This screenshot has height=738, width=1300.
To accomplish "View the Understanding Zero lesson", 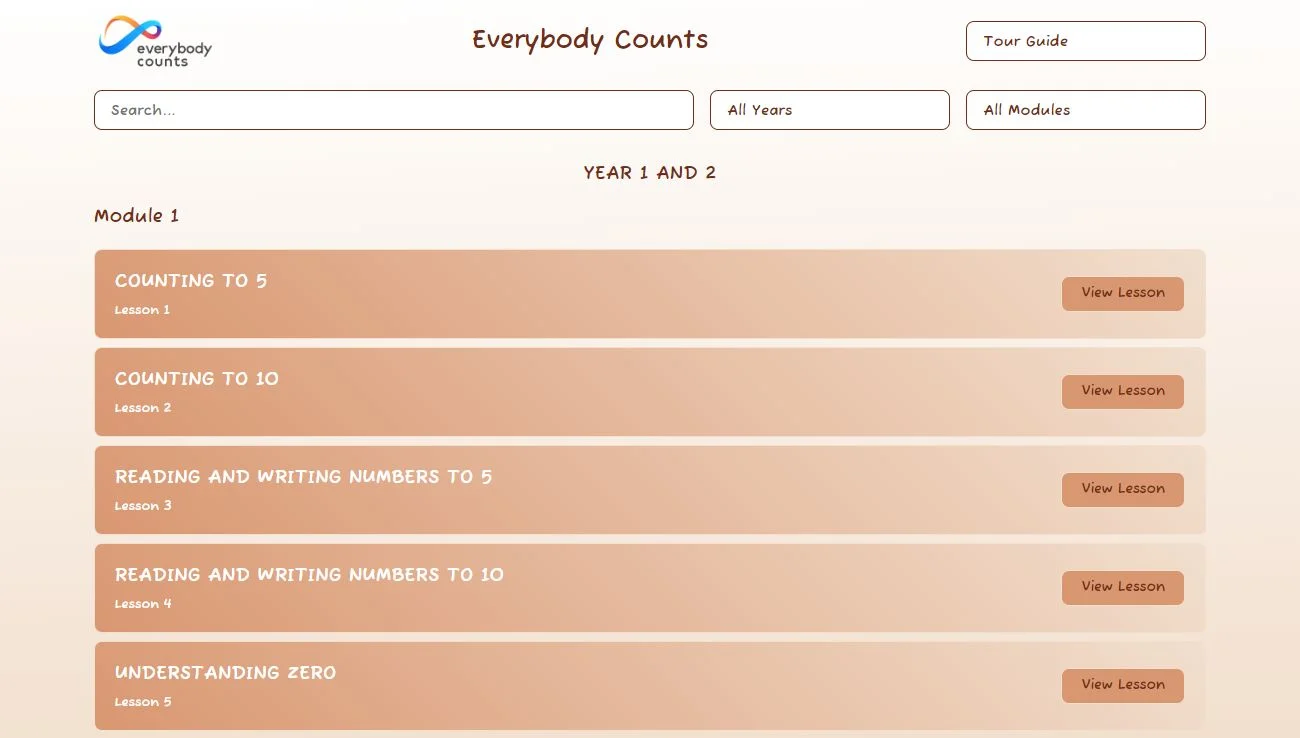I will coord(1122,685).
